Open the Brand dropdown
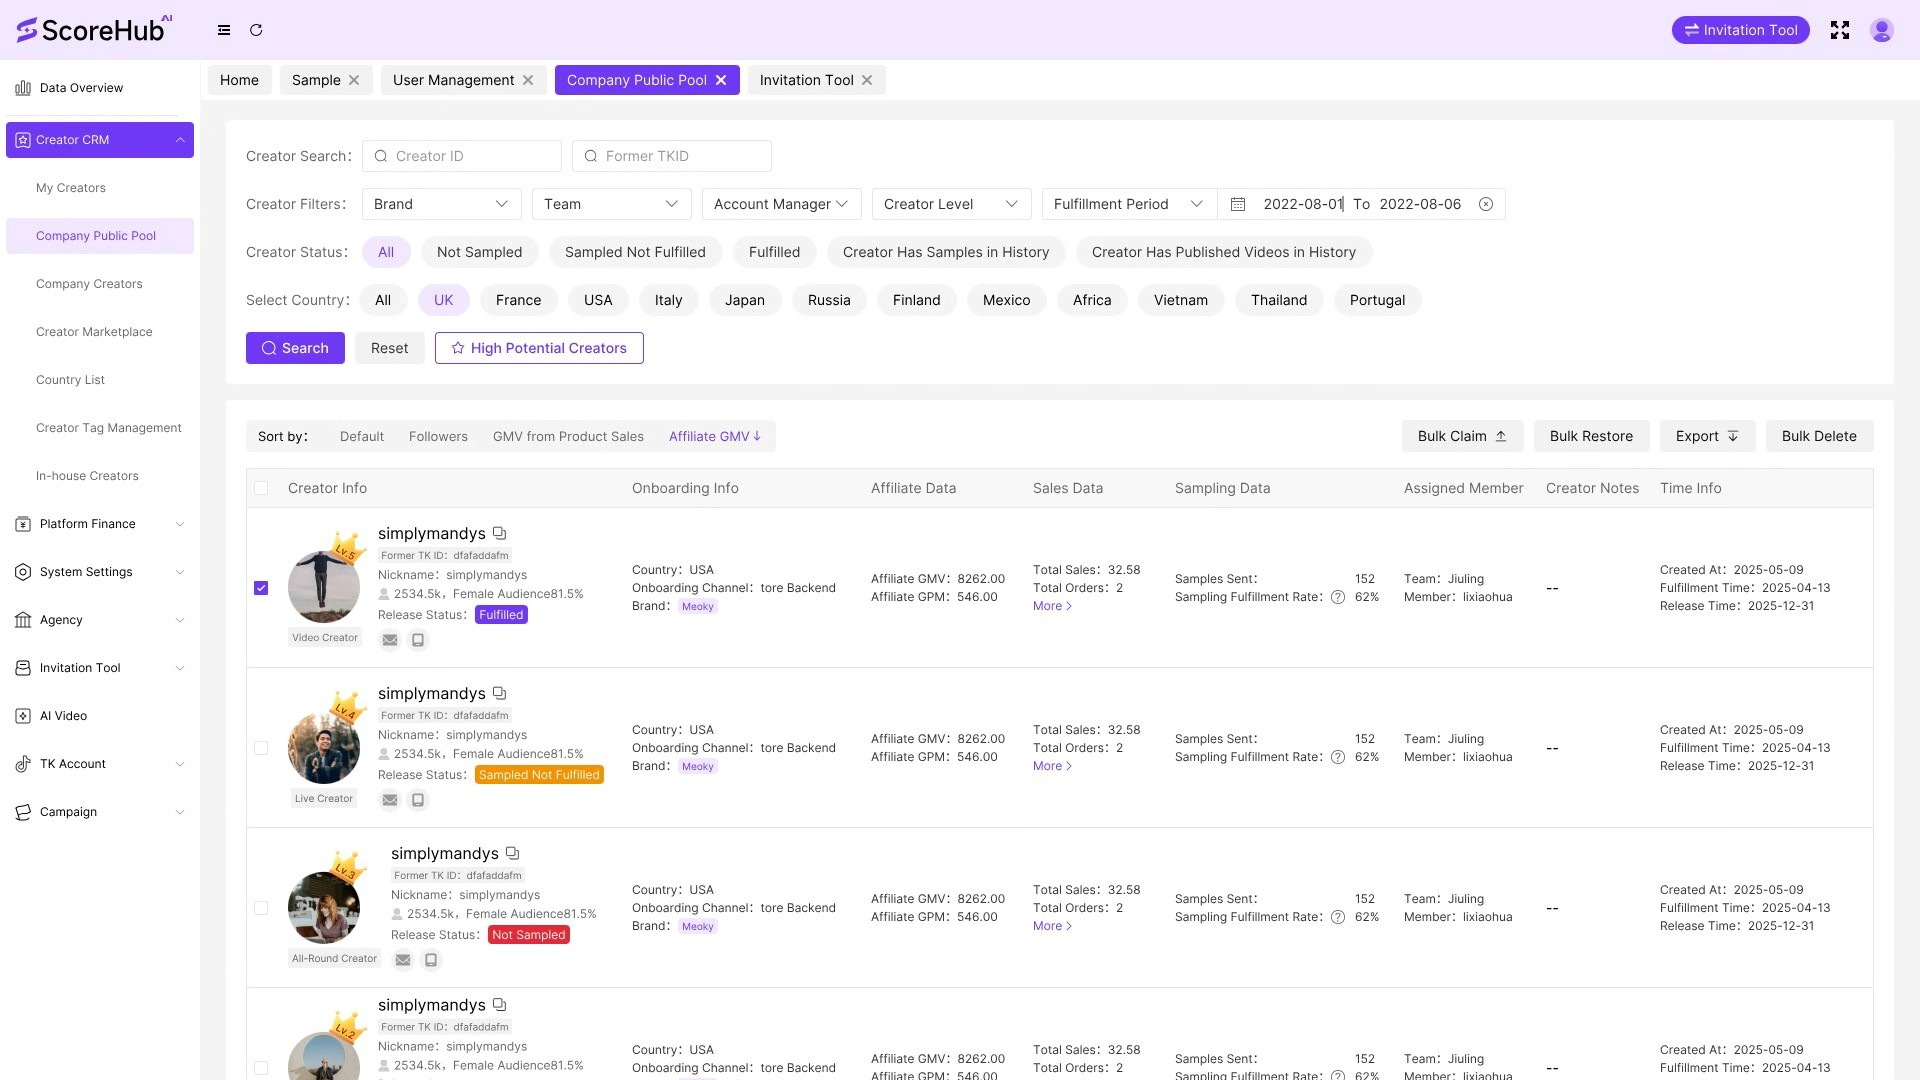1920x1080 pixels. coord(441,204)
